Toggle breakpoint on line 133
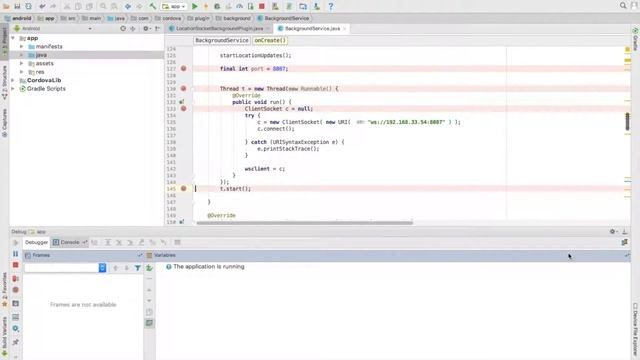This screenshot has height=360, width=640. [x=183, y=109]
